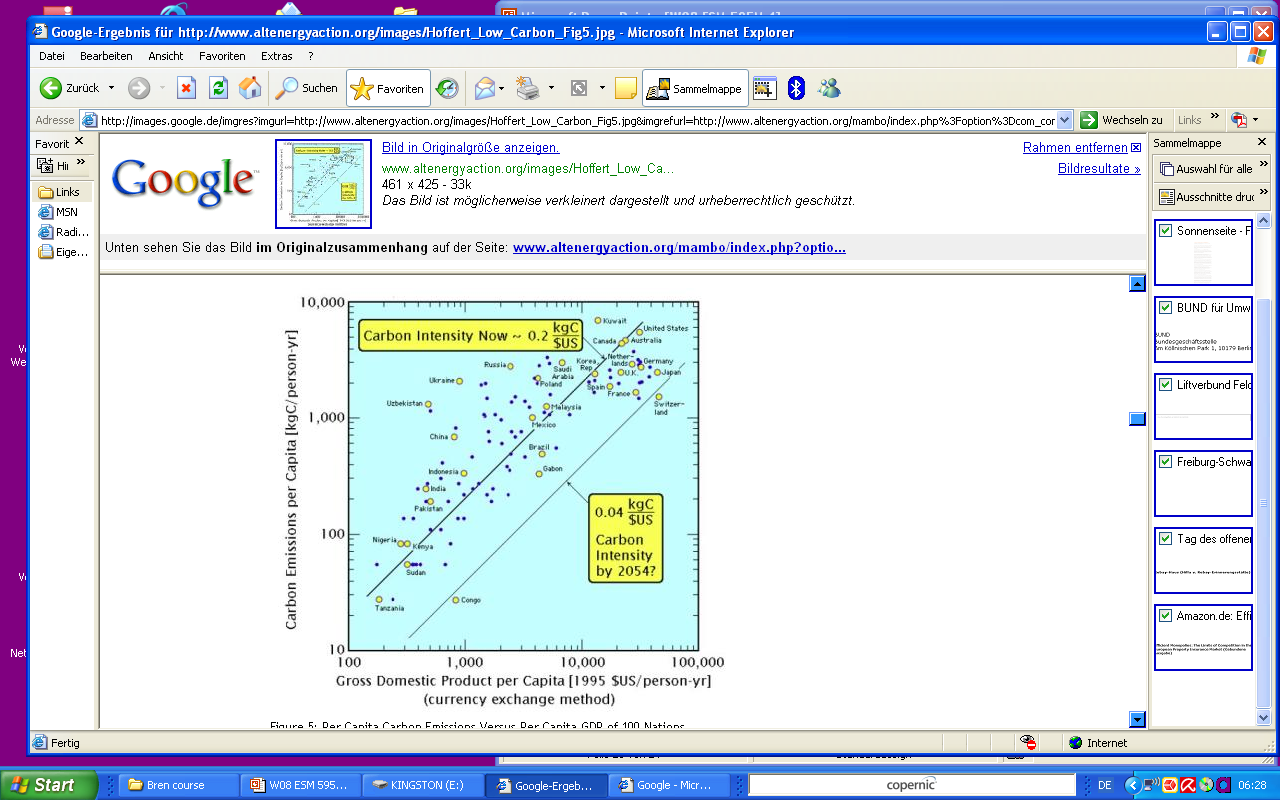This screenshot has height=800, width=1280.
Task: Open the Suchen search pane
Action: [x=307, y=88]
